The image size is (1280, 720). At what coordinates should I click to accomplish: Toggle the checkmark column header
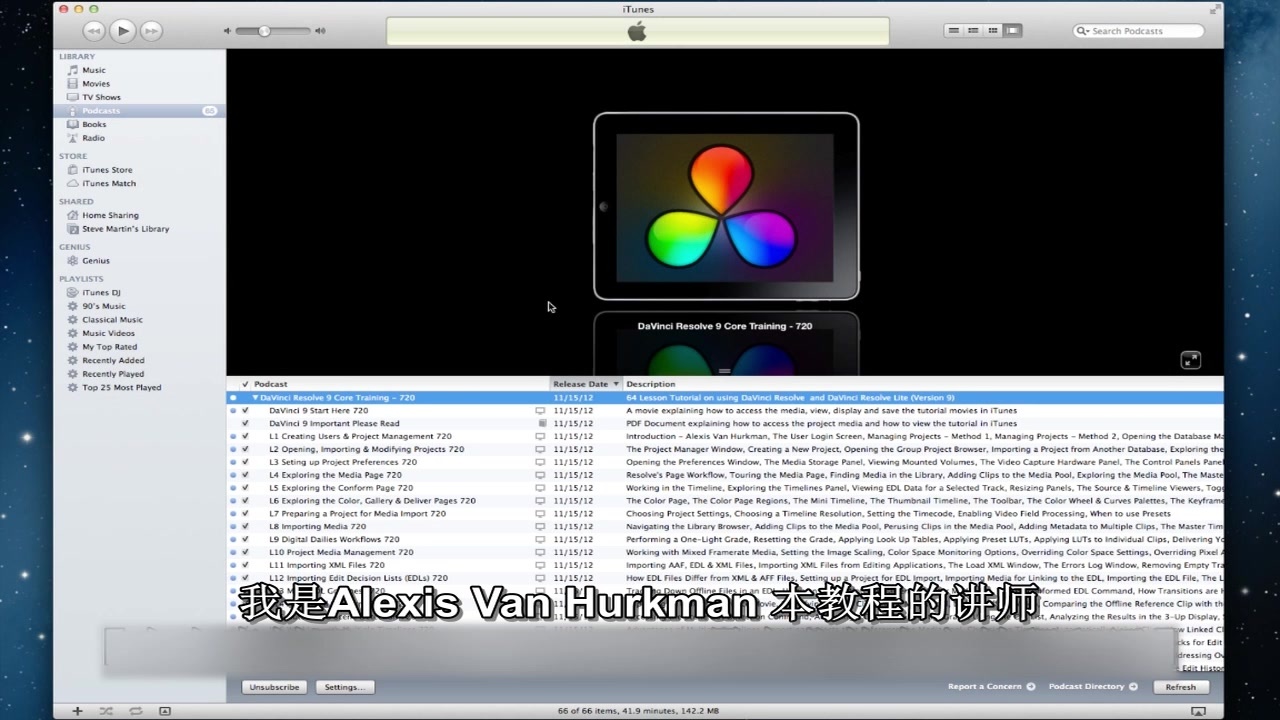(x=245, y=384)
